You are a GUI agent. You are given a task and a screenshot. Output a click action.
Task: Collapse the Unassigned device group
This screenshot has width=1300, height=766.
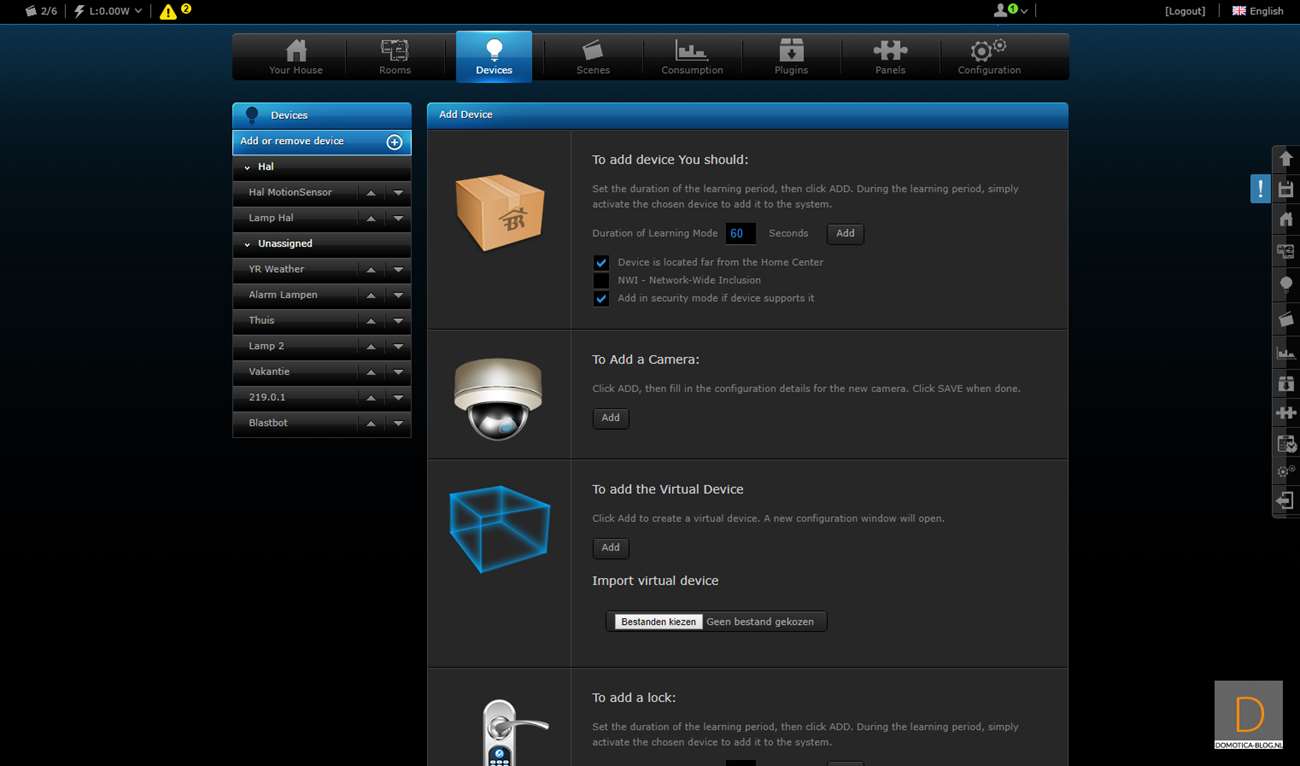tap(247, 244)
